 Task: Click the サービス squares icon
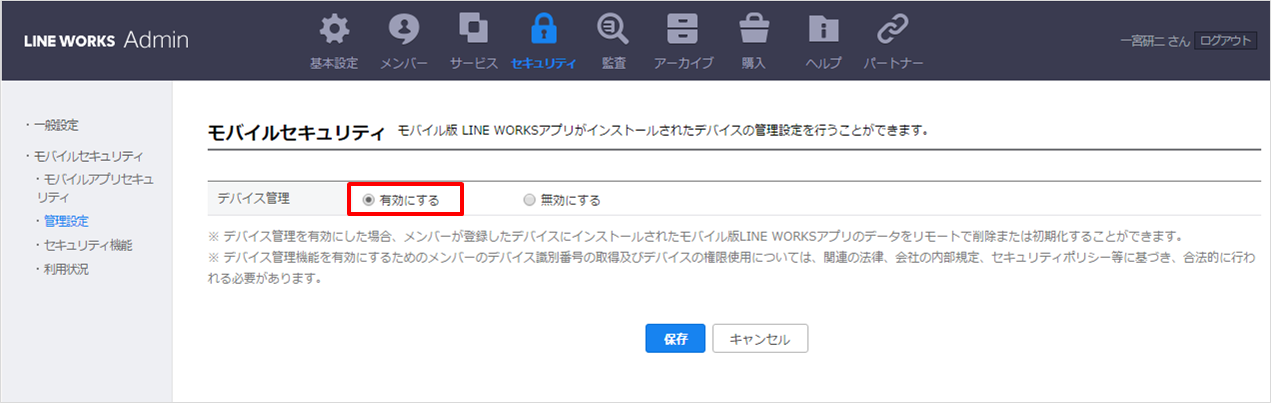point(473,30)
